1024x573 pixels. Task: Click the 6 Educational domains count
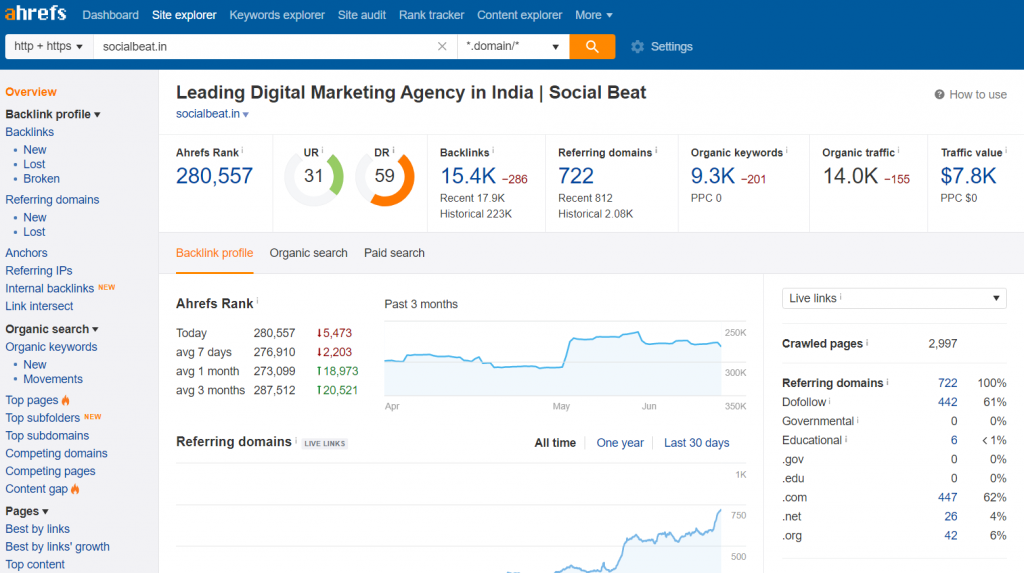954,440
